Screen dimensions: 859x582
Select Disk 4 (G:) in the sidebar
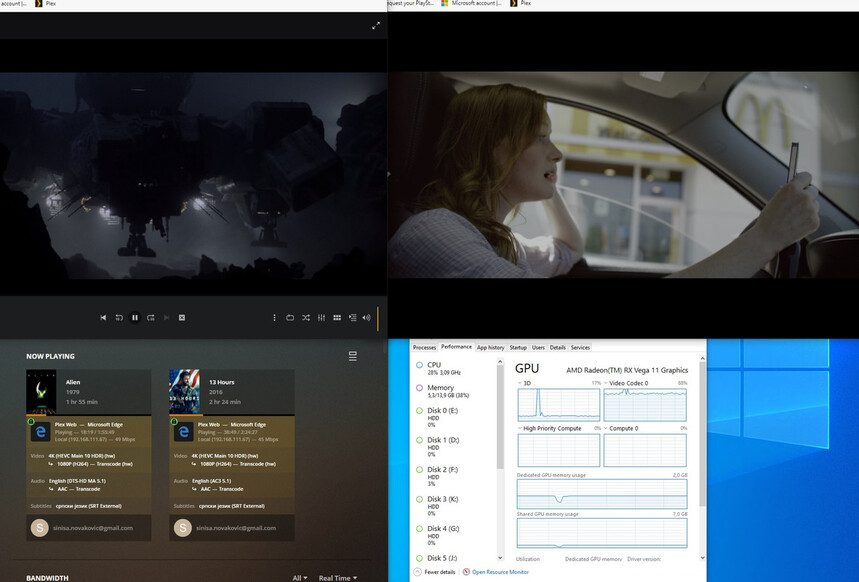455,535
